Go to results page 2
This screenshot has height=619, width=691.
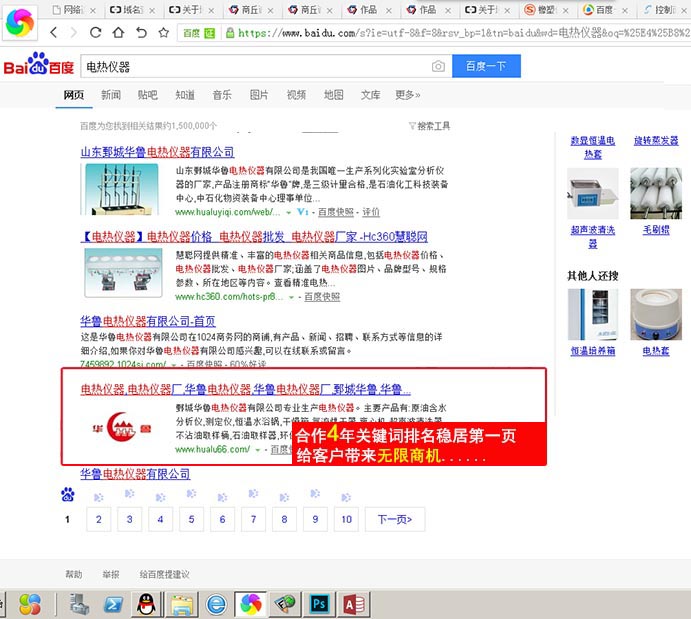[x=98, y=519]
